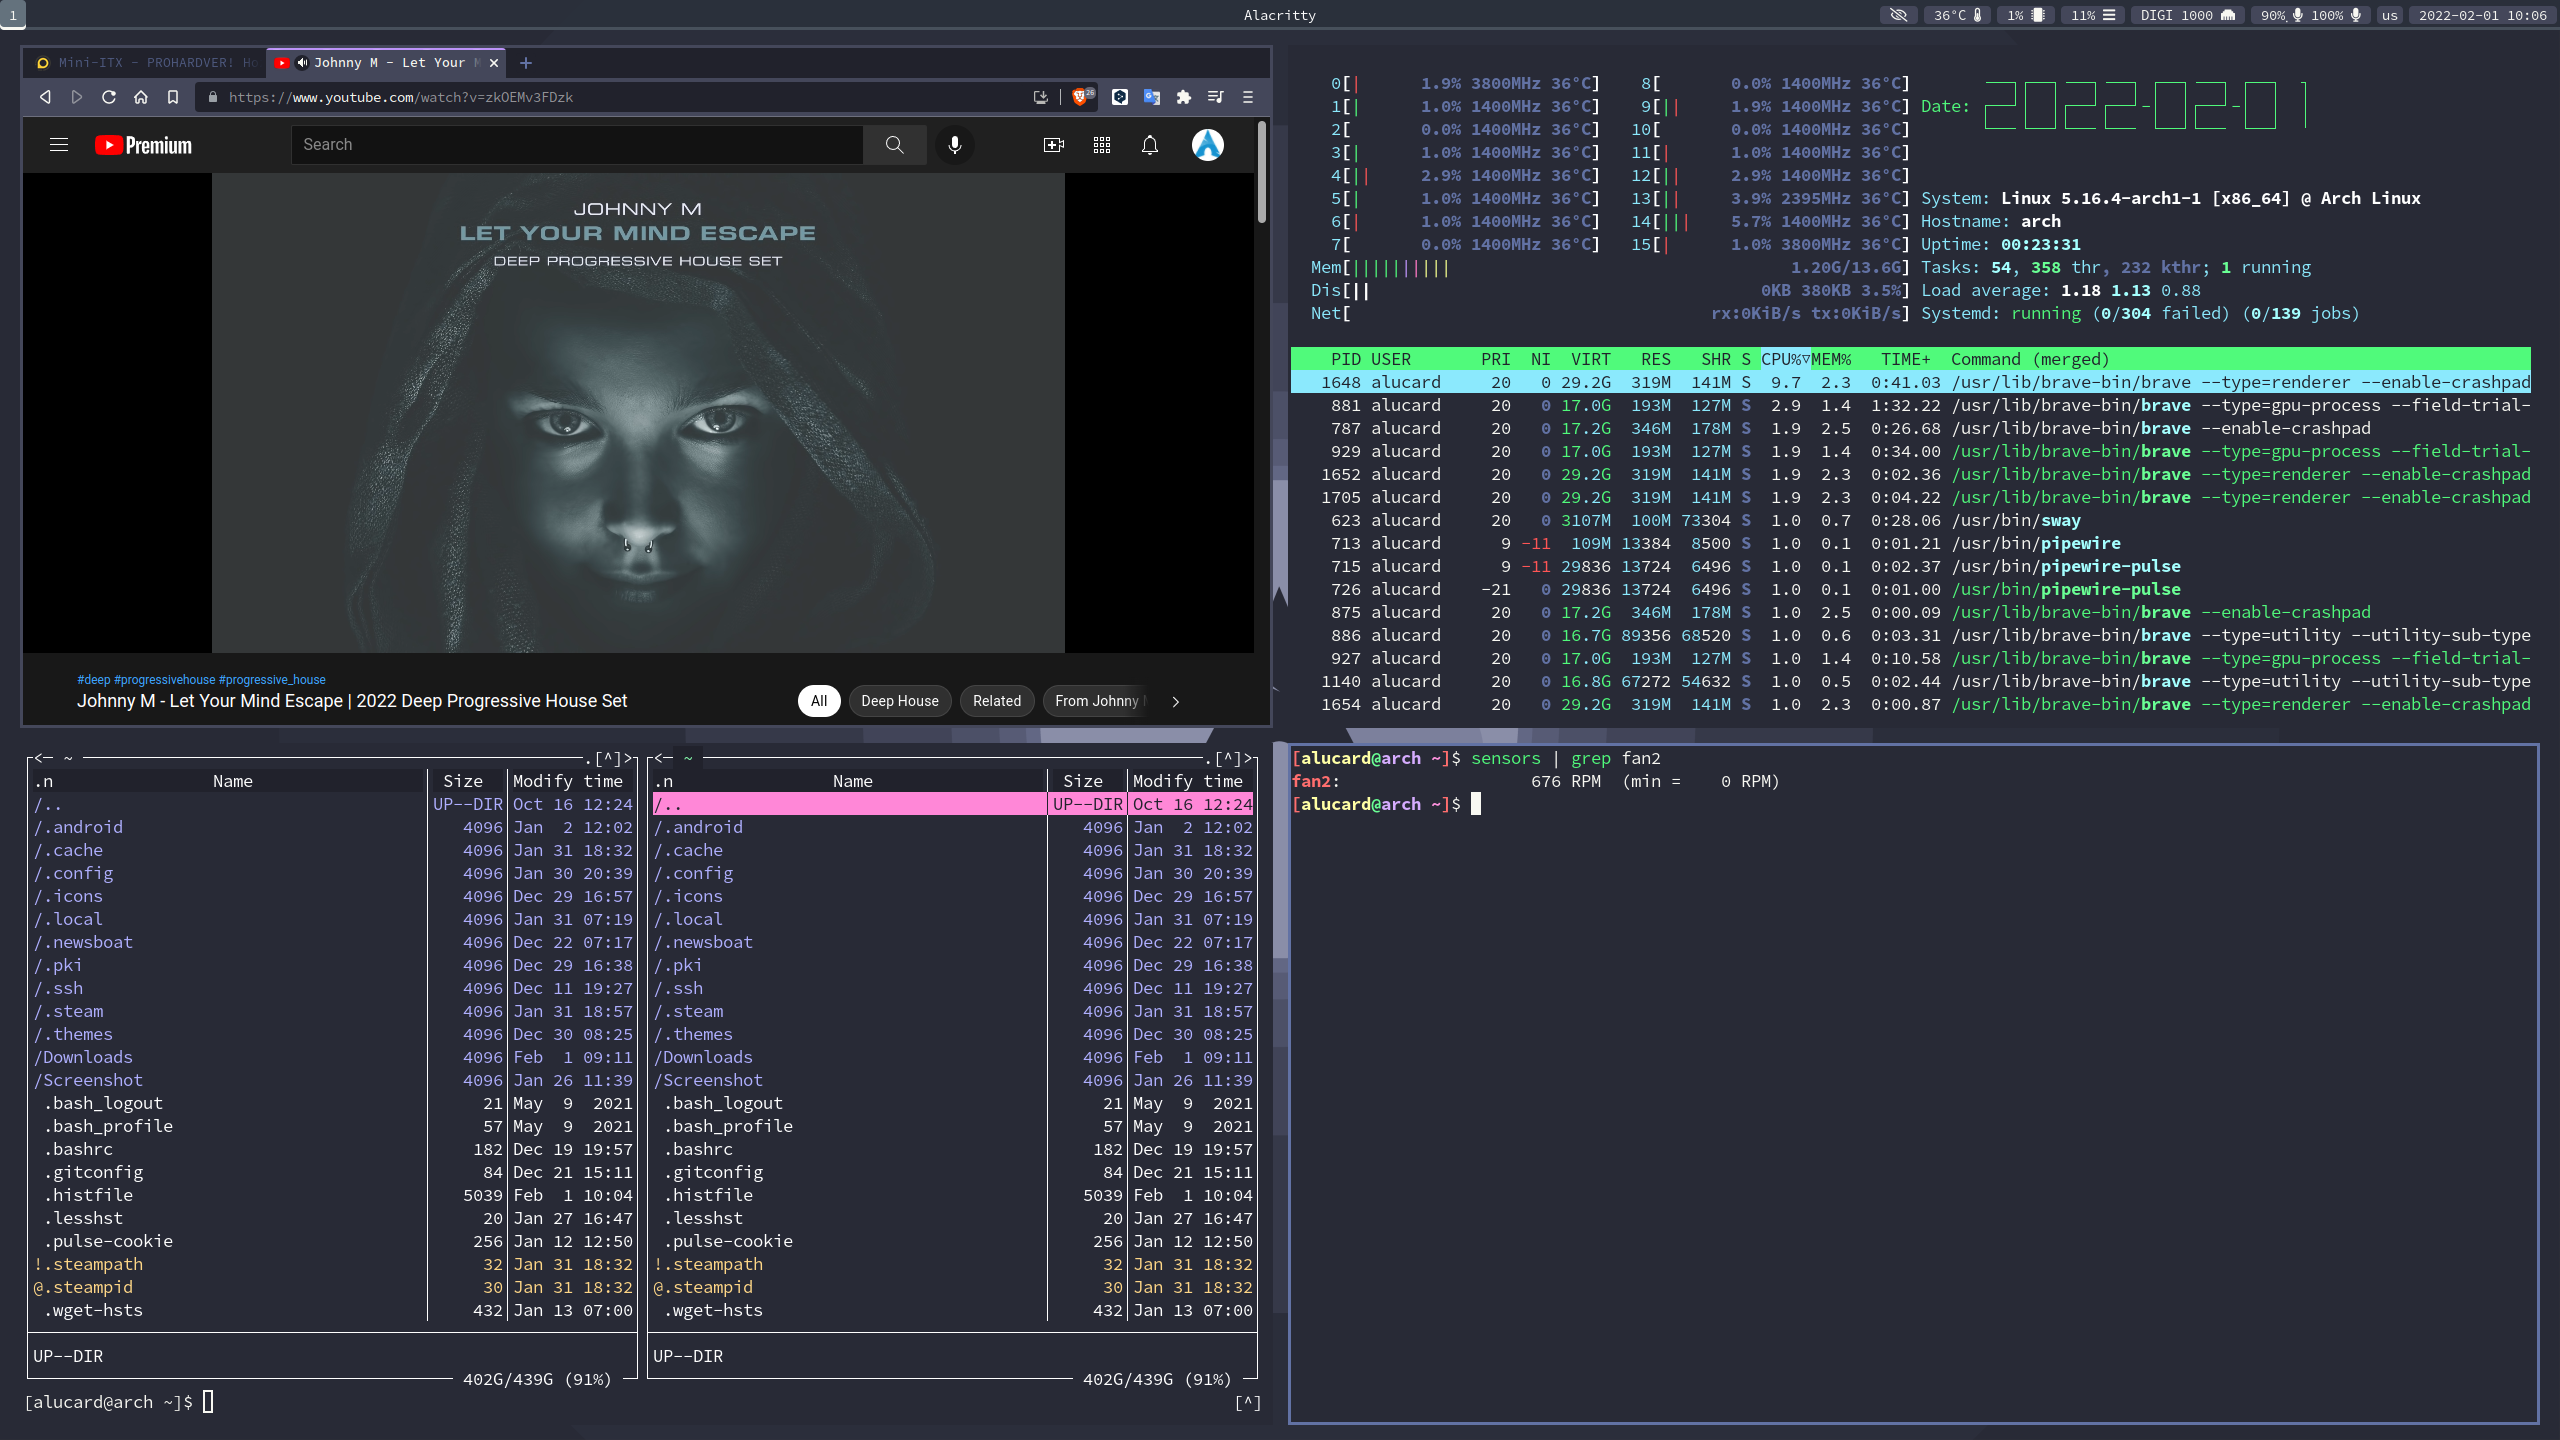Image resolution: width=2560 pixels, height=1440 pixels.
Task: Open the Brave Shields lion icon
Action: pyautogui.click(x=1082, y=97)
